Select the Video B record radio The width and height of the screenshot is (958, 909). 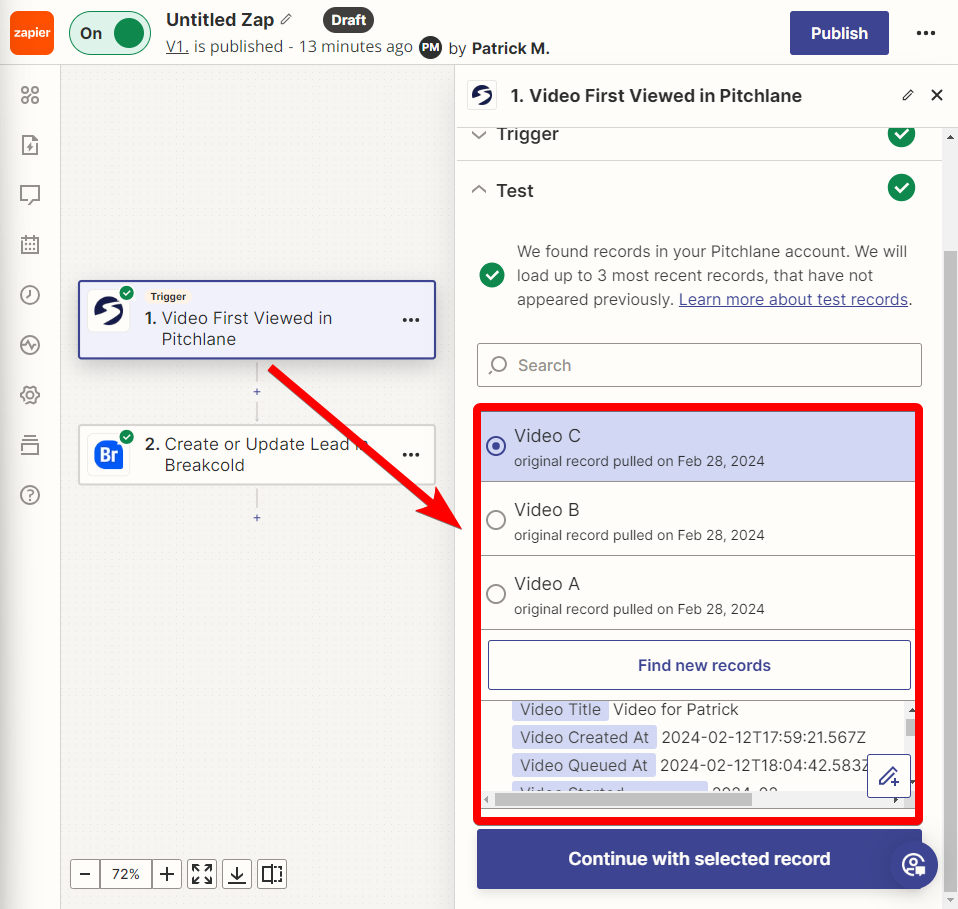coord(496,520)
